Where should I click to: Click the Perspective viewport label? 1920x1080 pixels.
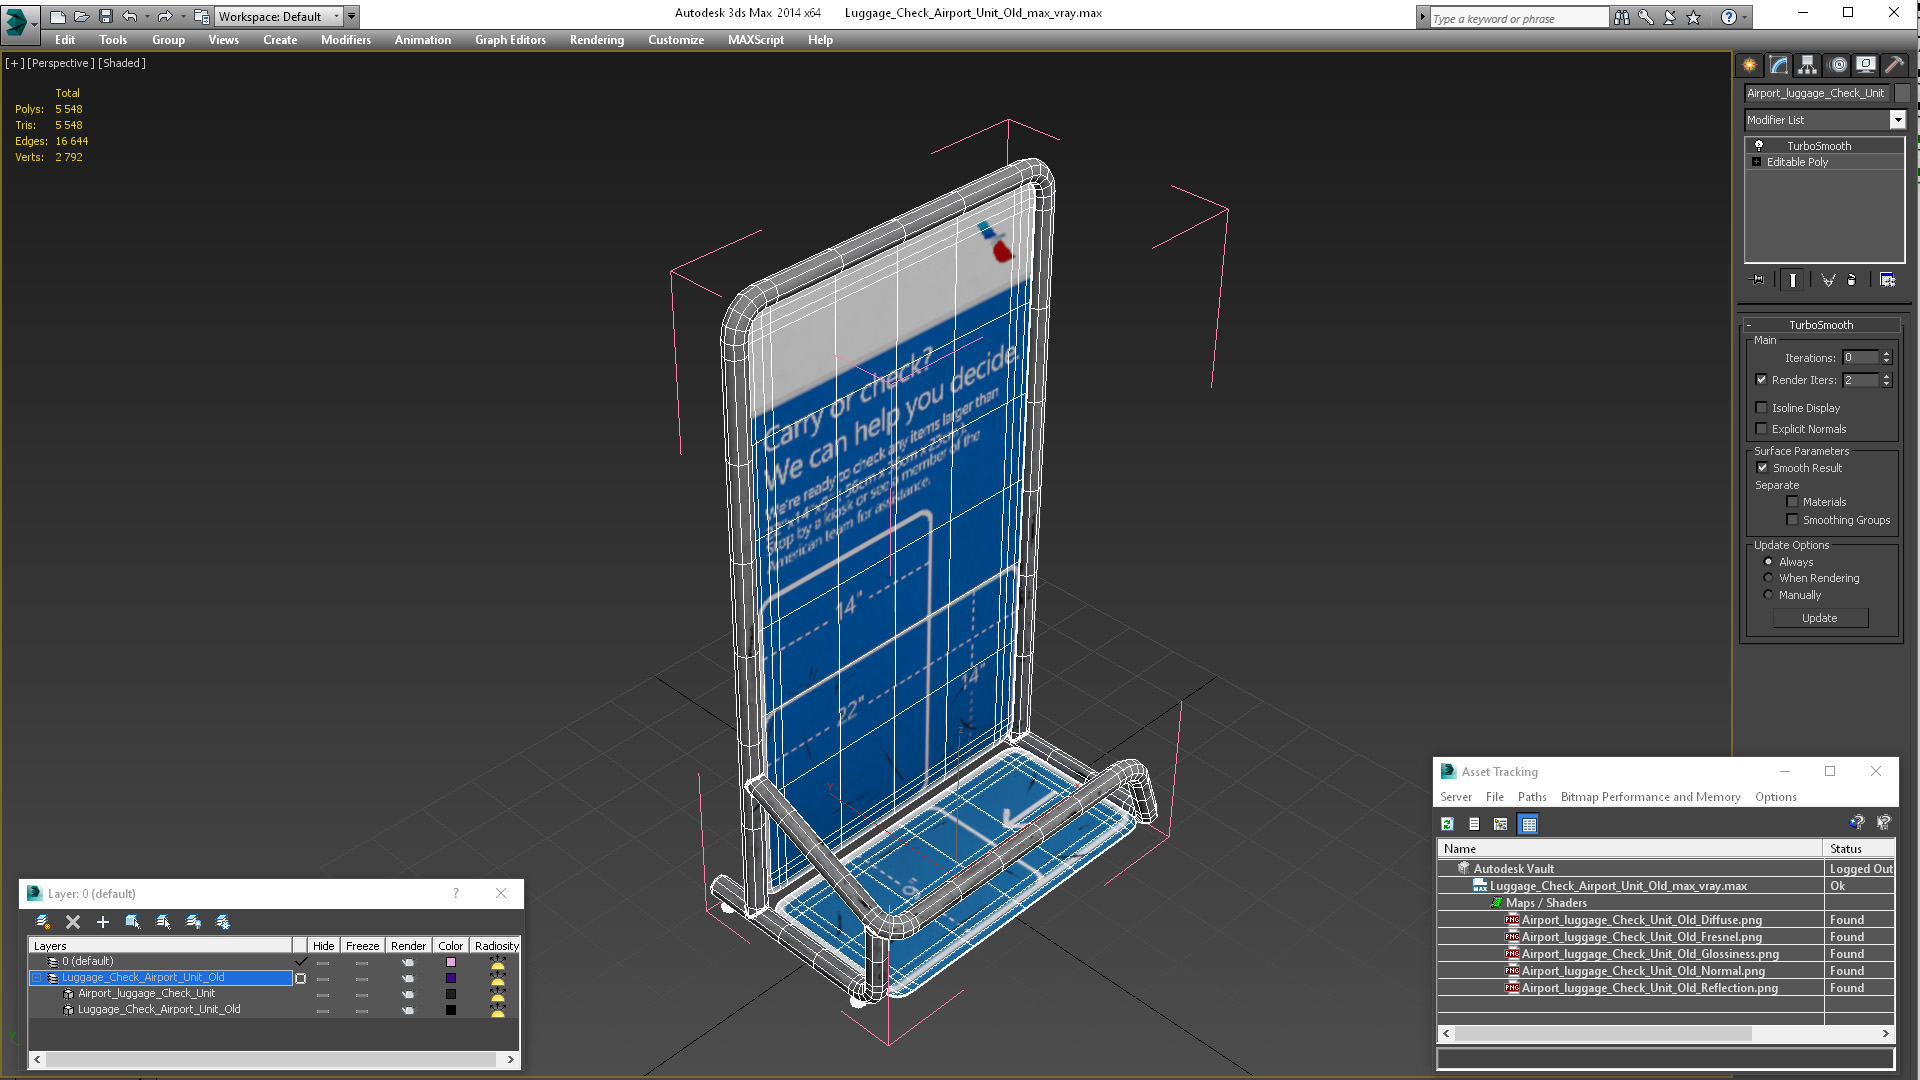tap(60, 63)
